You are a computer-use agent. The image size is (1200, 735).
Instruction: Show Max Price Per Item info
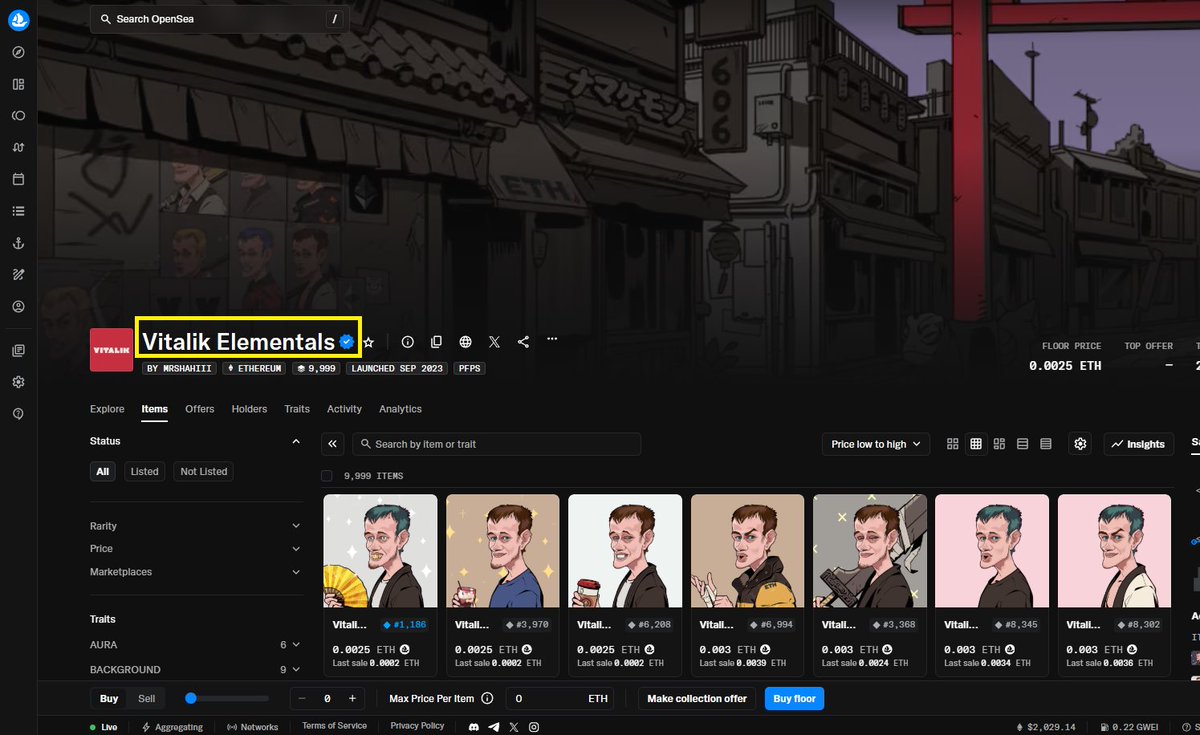[487, 699]
